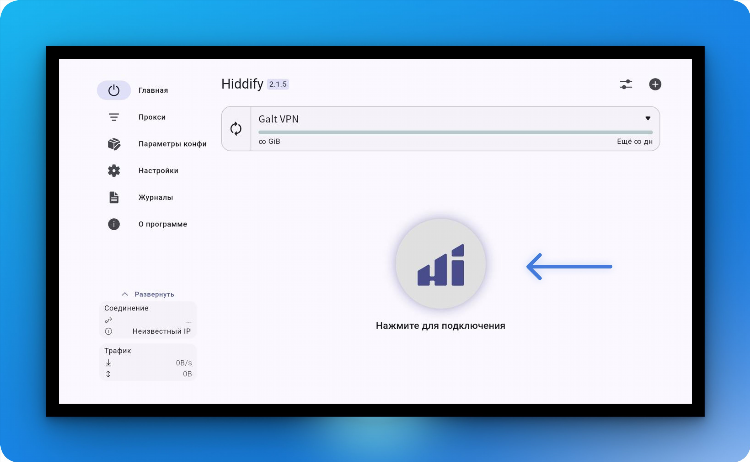
Task: Open the О программе about page
Action: click(x=163, y=224)
